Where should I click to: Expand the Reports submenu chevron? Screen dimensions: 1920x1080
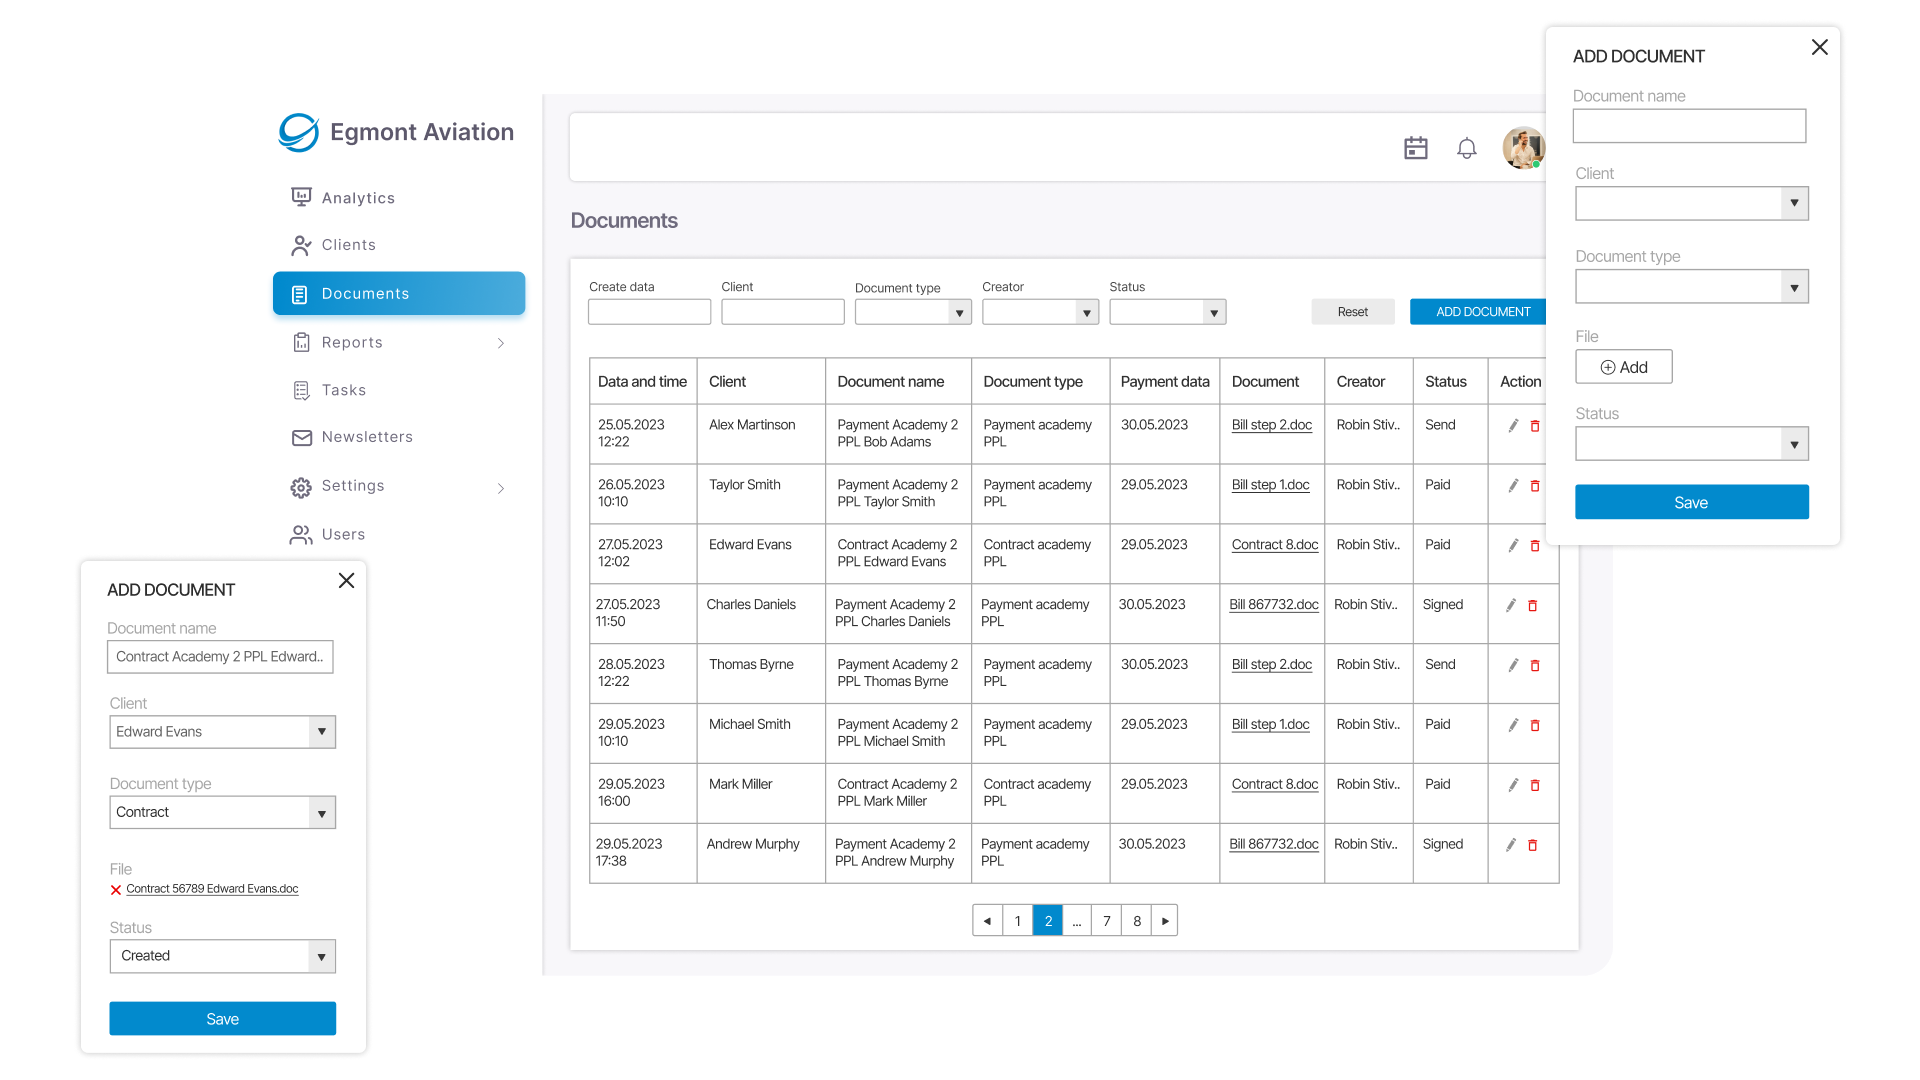click(500, 343)
